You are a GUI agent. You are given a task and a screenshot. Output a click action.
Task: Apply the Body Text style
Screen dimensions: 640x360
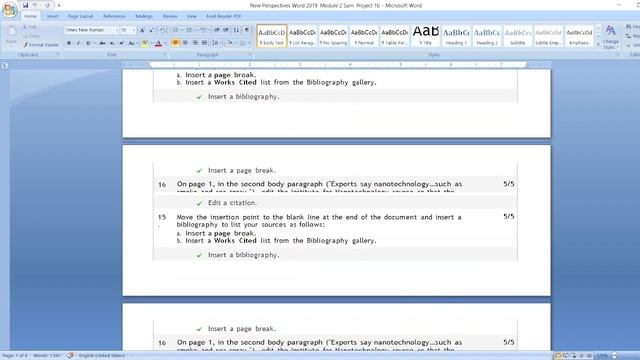click(272, 36)
